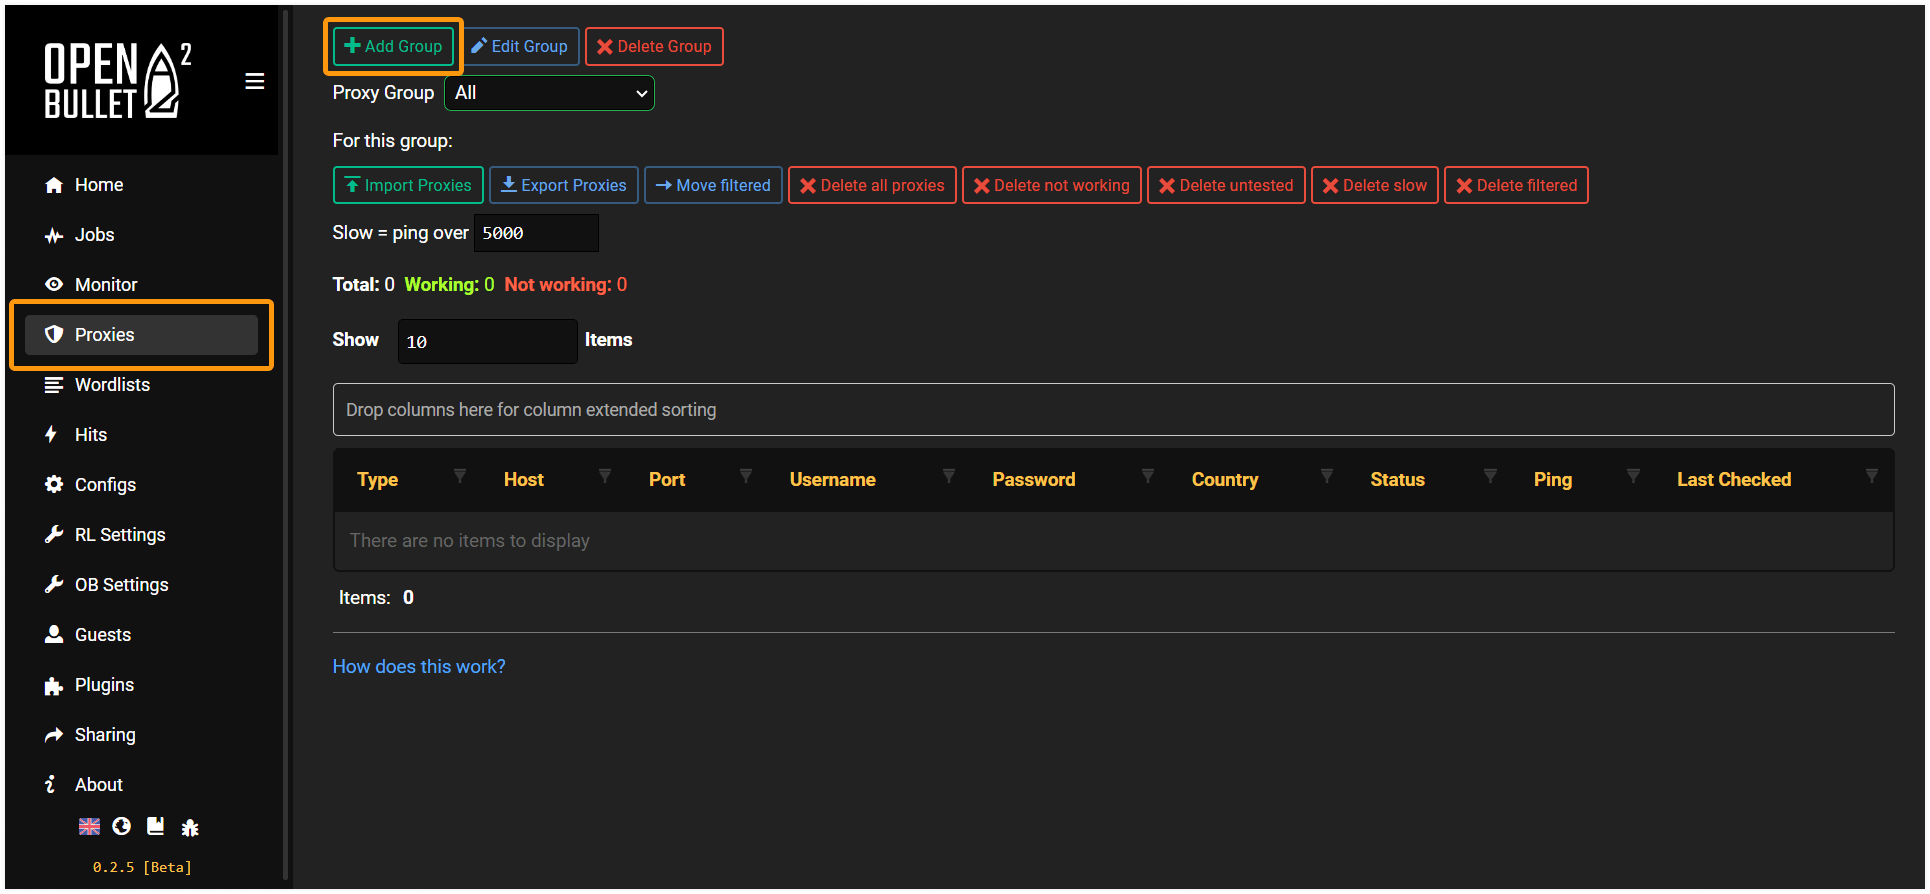Focus the slow ping threshold field
Image resolution: width=1930 pixels, height=894 pixels.
pos(536,233)
